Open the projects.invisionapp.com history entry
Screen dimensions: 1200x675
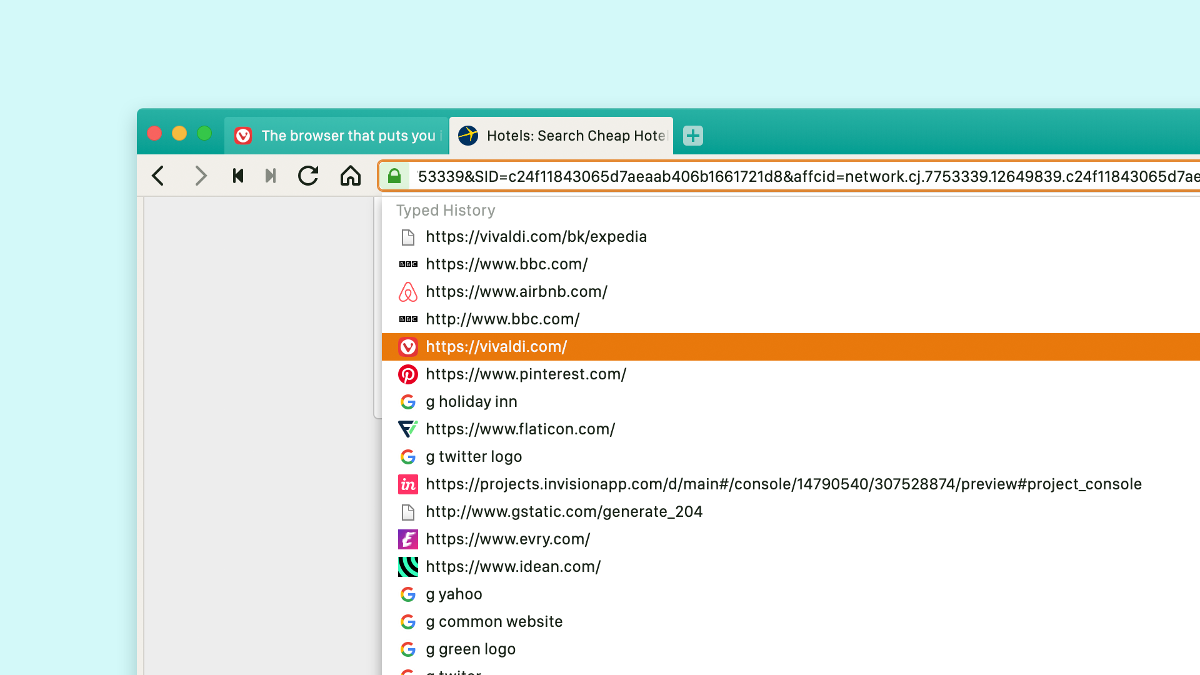pyautogui.click(x=791, y=484)
